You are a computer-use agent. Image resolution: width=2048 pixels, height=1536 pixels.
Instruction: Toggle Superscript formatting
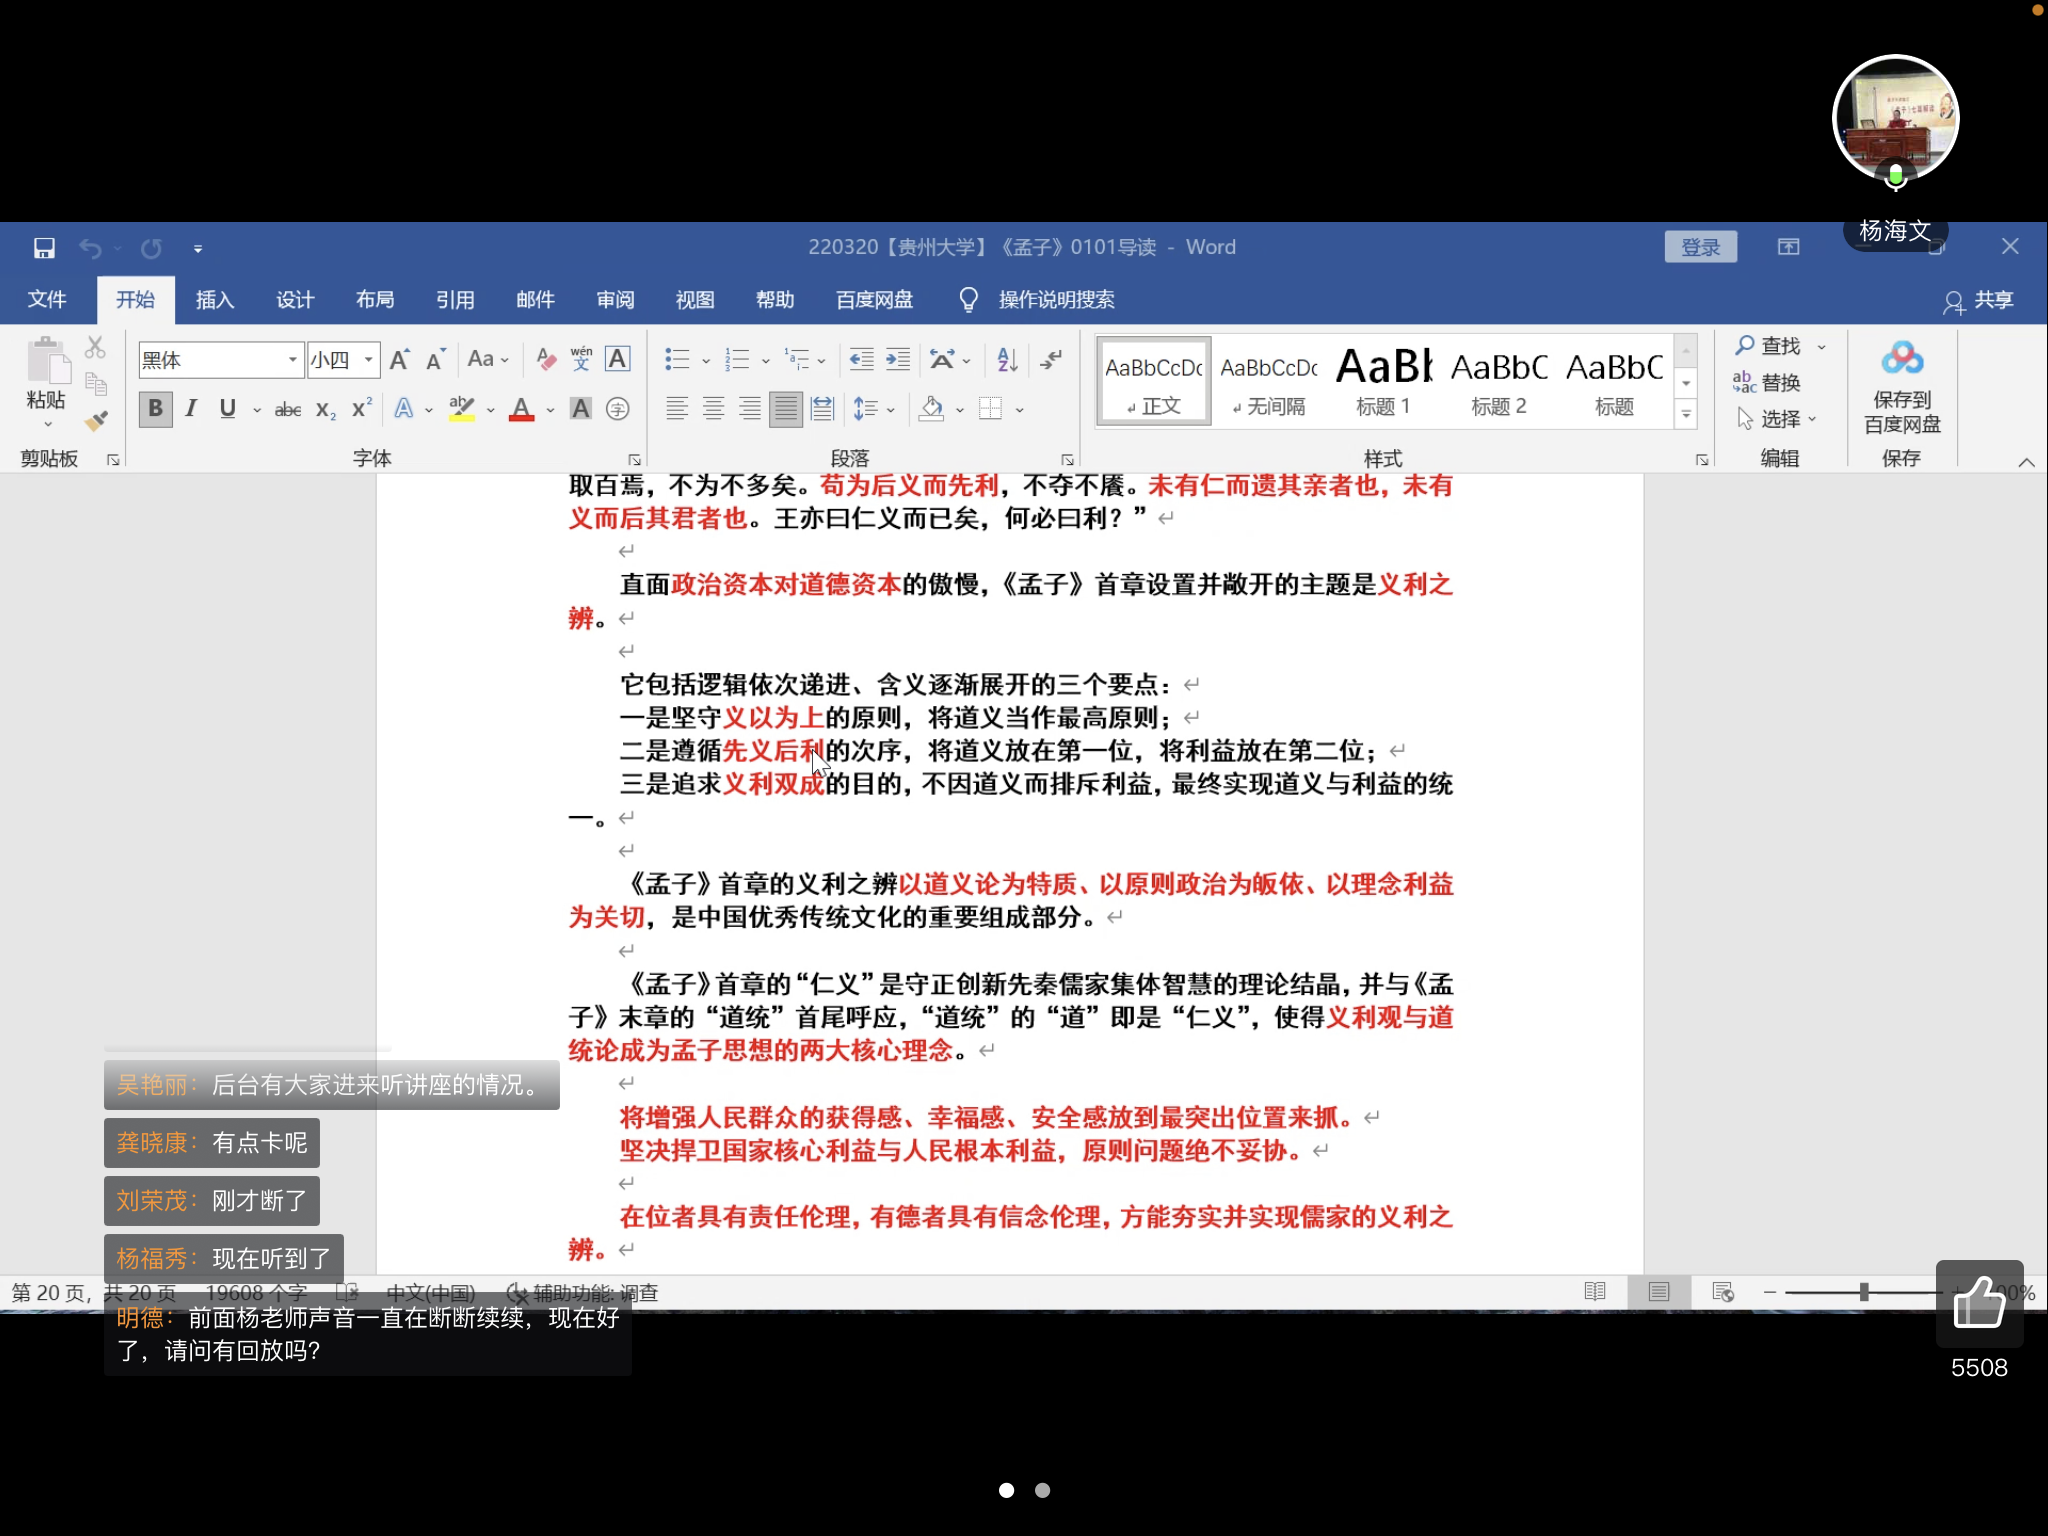(x=362, y=409)
